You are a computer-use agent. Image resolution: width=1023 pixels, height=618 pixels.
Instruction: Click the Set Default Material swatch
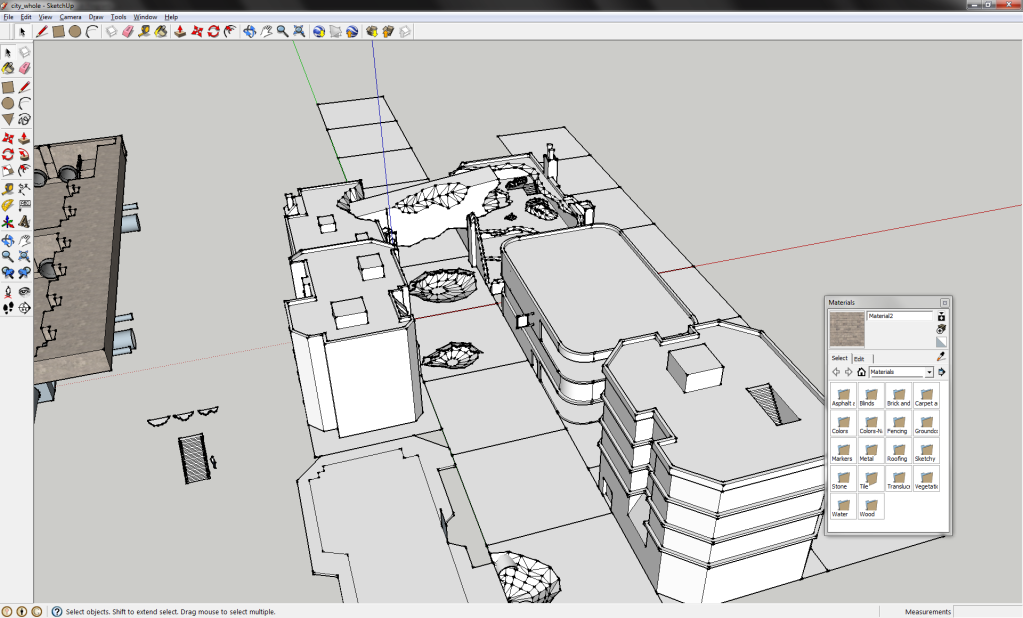[941, 342]
